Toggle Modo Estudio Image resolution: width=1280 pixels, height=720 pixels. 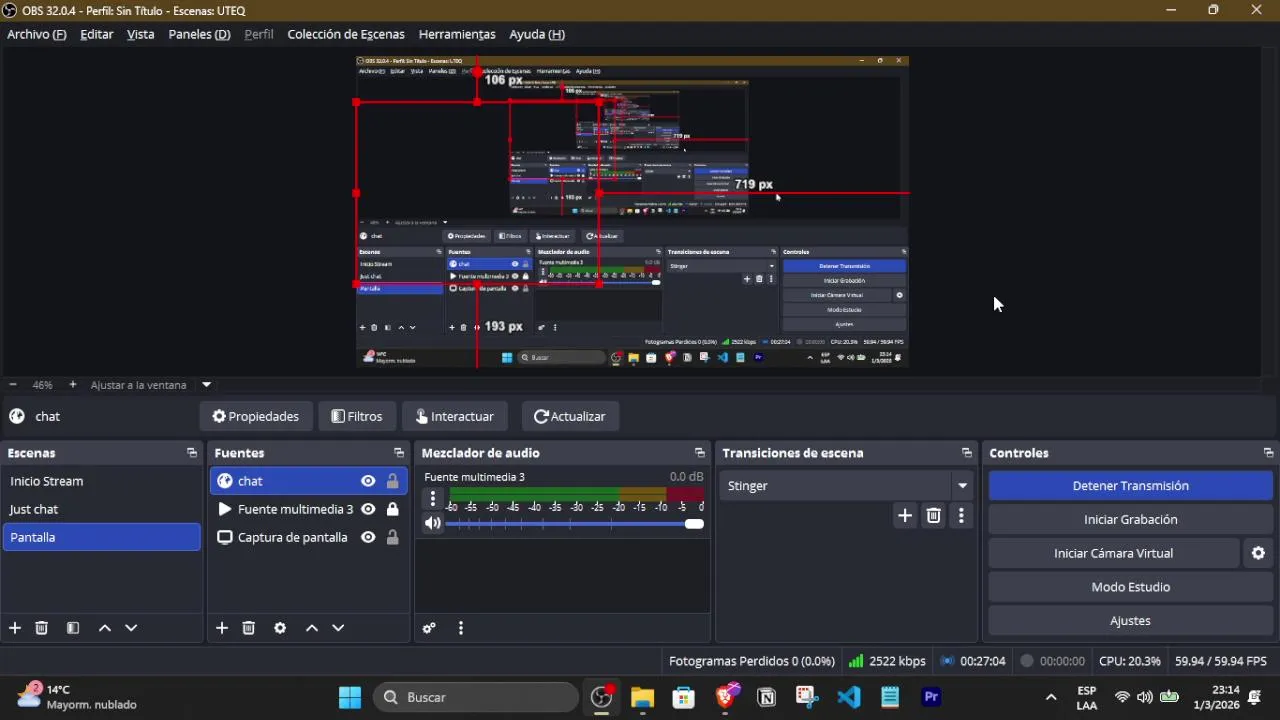tap(1131, 587)
